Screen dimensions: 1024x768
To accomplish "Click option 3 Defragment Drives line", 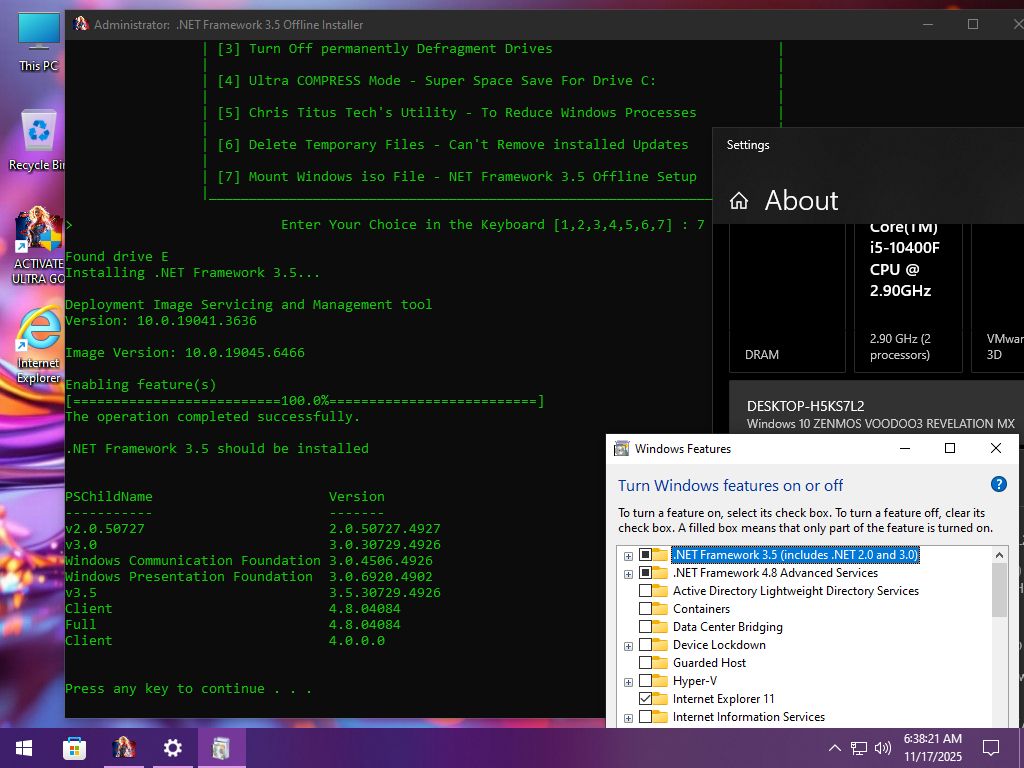I will click(385, 48).
